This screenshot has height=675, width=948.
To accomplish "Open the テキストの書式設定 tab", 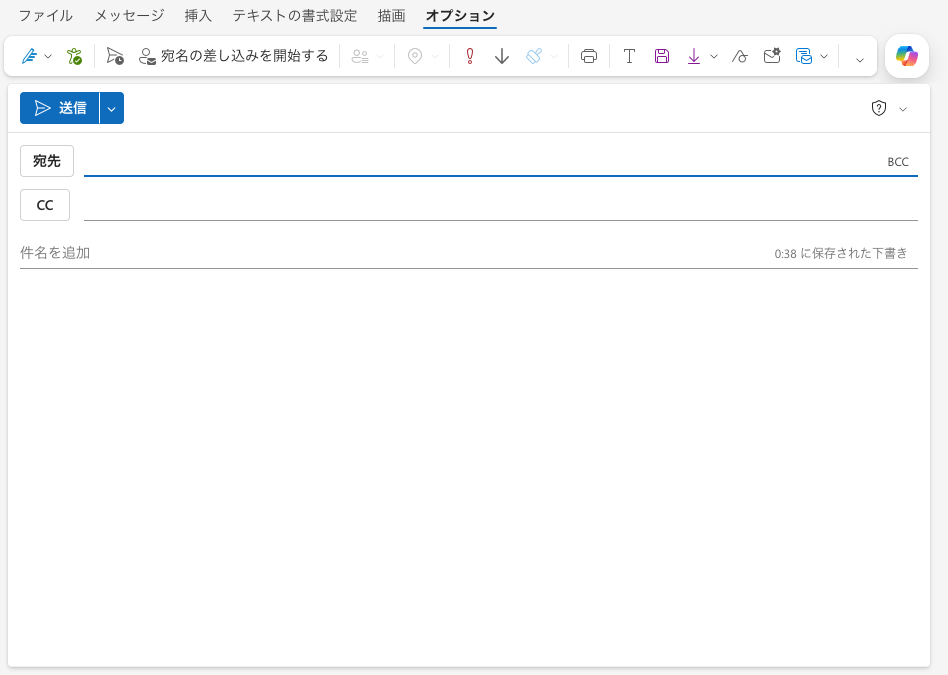I will (x=295, y=16).
